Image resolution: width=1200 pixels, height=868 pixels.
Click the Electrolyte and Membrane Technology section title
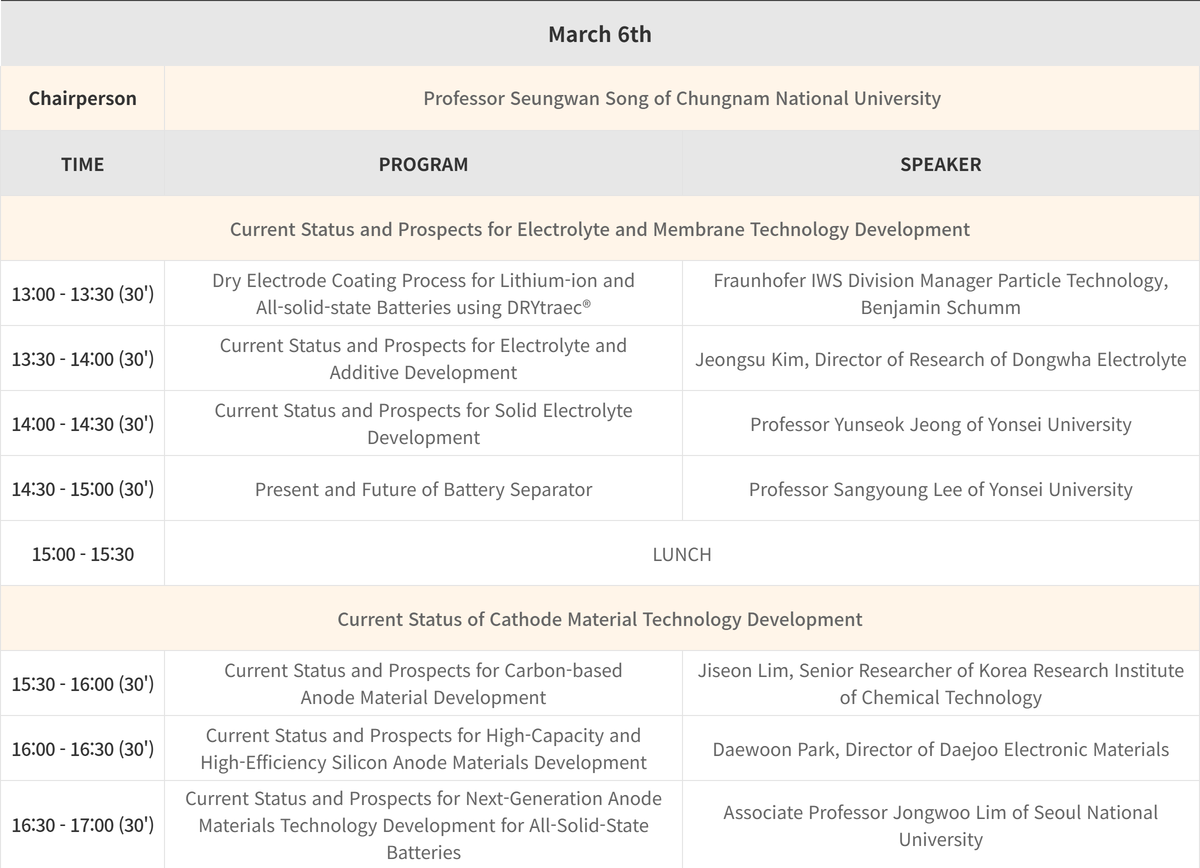(599, 229)
